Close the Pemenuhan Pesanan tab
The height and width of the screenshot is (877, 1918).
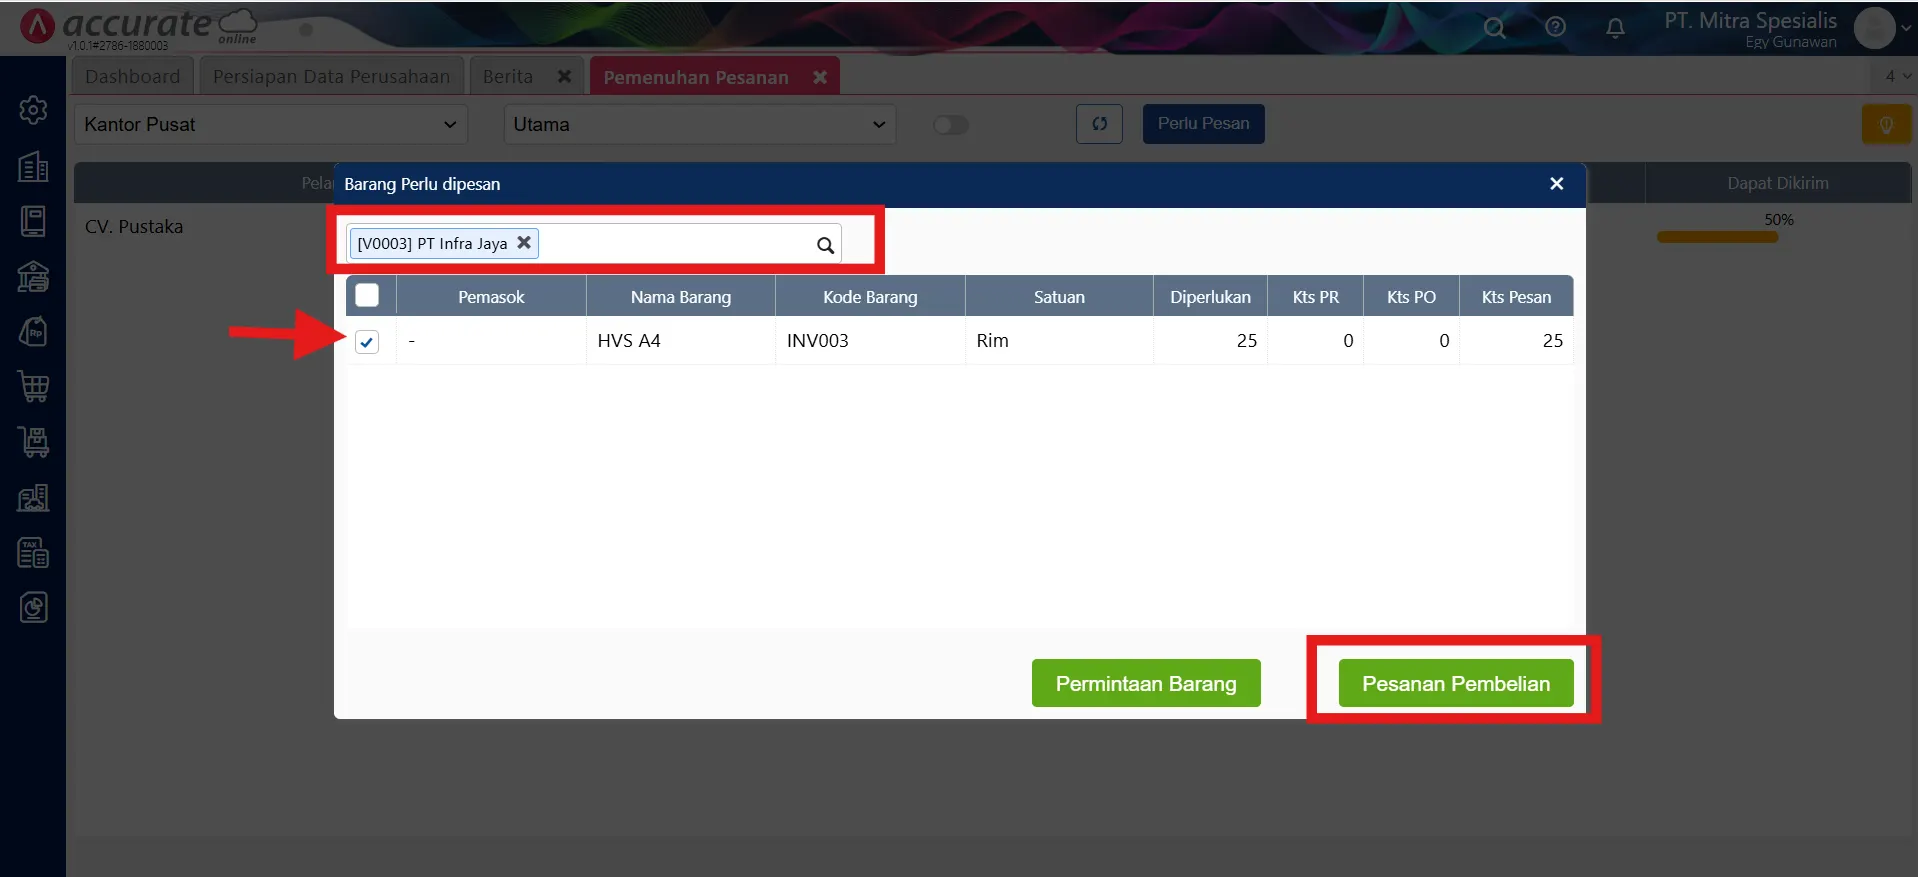click(820, 77)
